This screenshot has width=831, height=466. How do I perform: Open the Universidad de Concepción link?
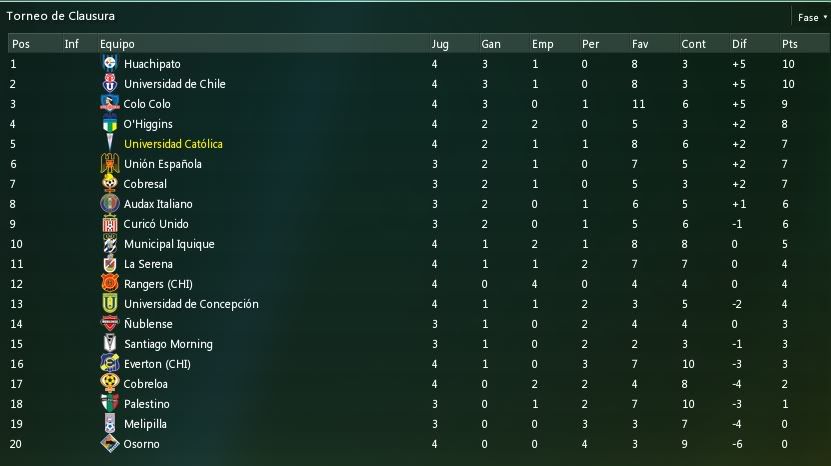191,304
